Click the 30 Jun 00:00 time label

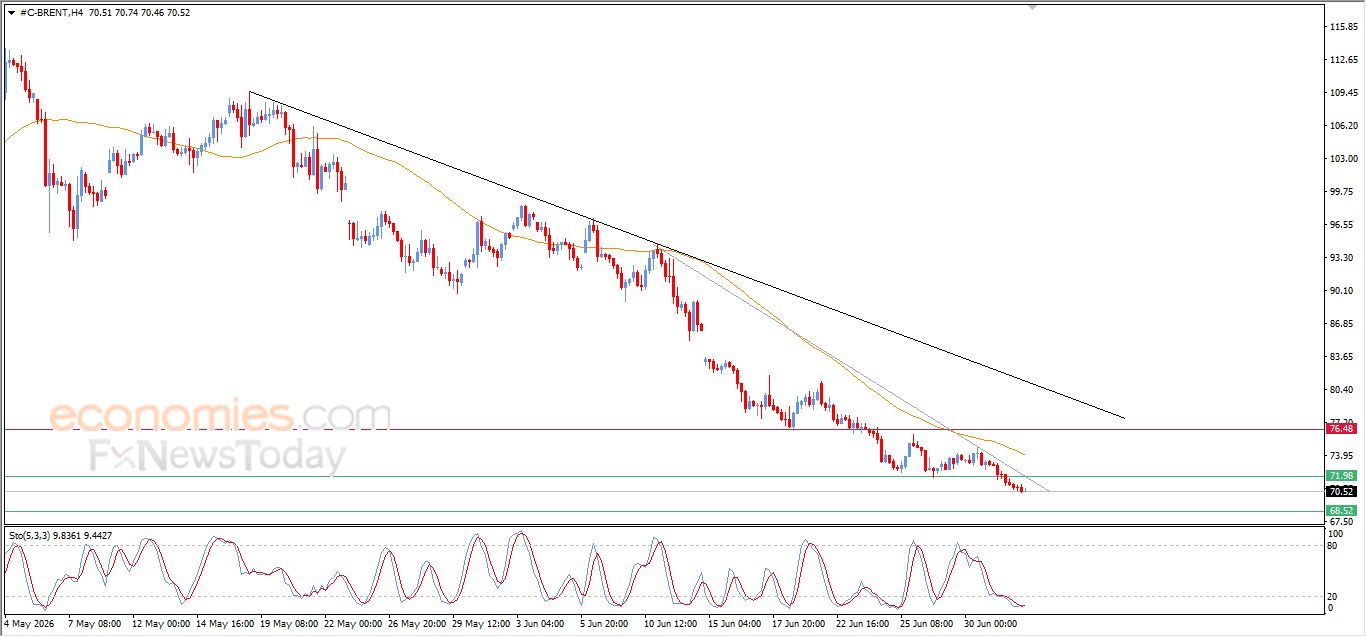coord(991,622)
